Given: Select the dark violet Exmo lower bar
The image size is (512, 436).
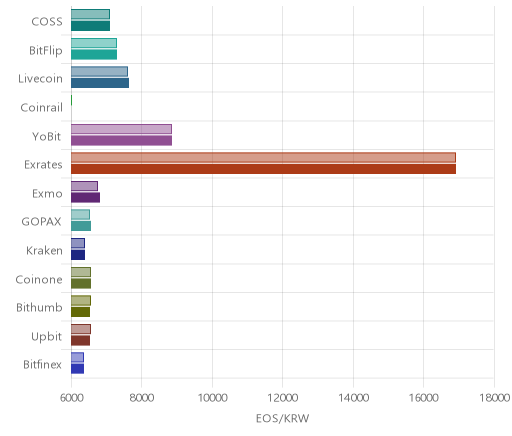Looking at the screenshot, I should (x=85, y=198).
